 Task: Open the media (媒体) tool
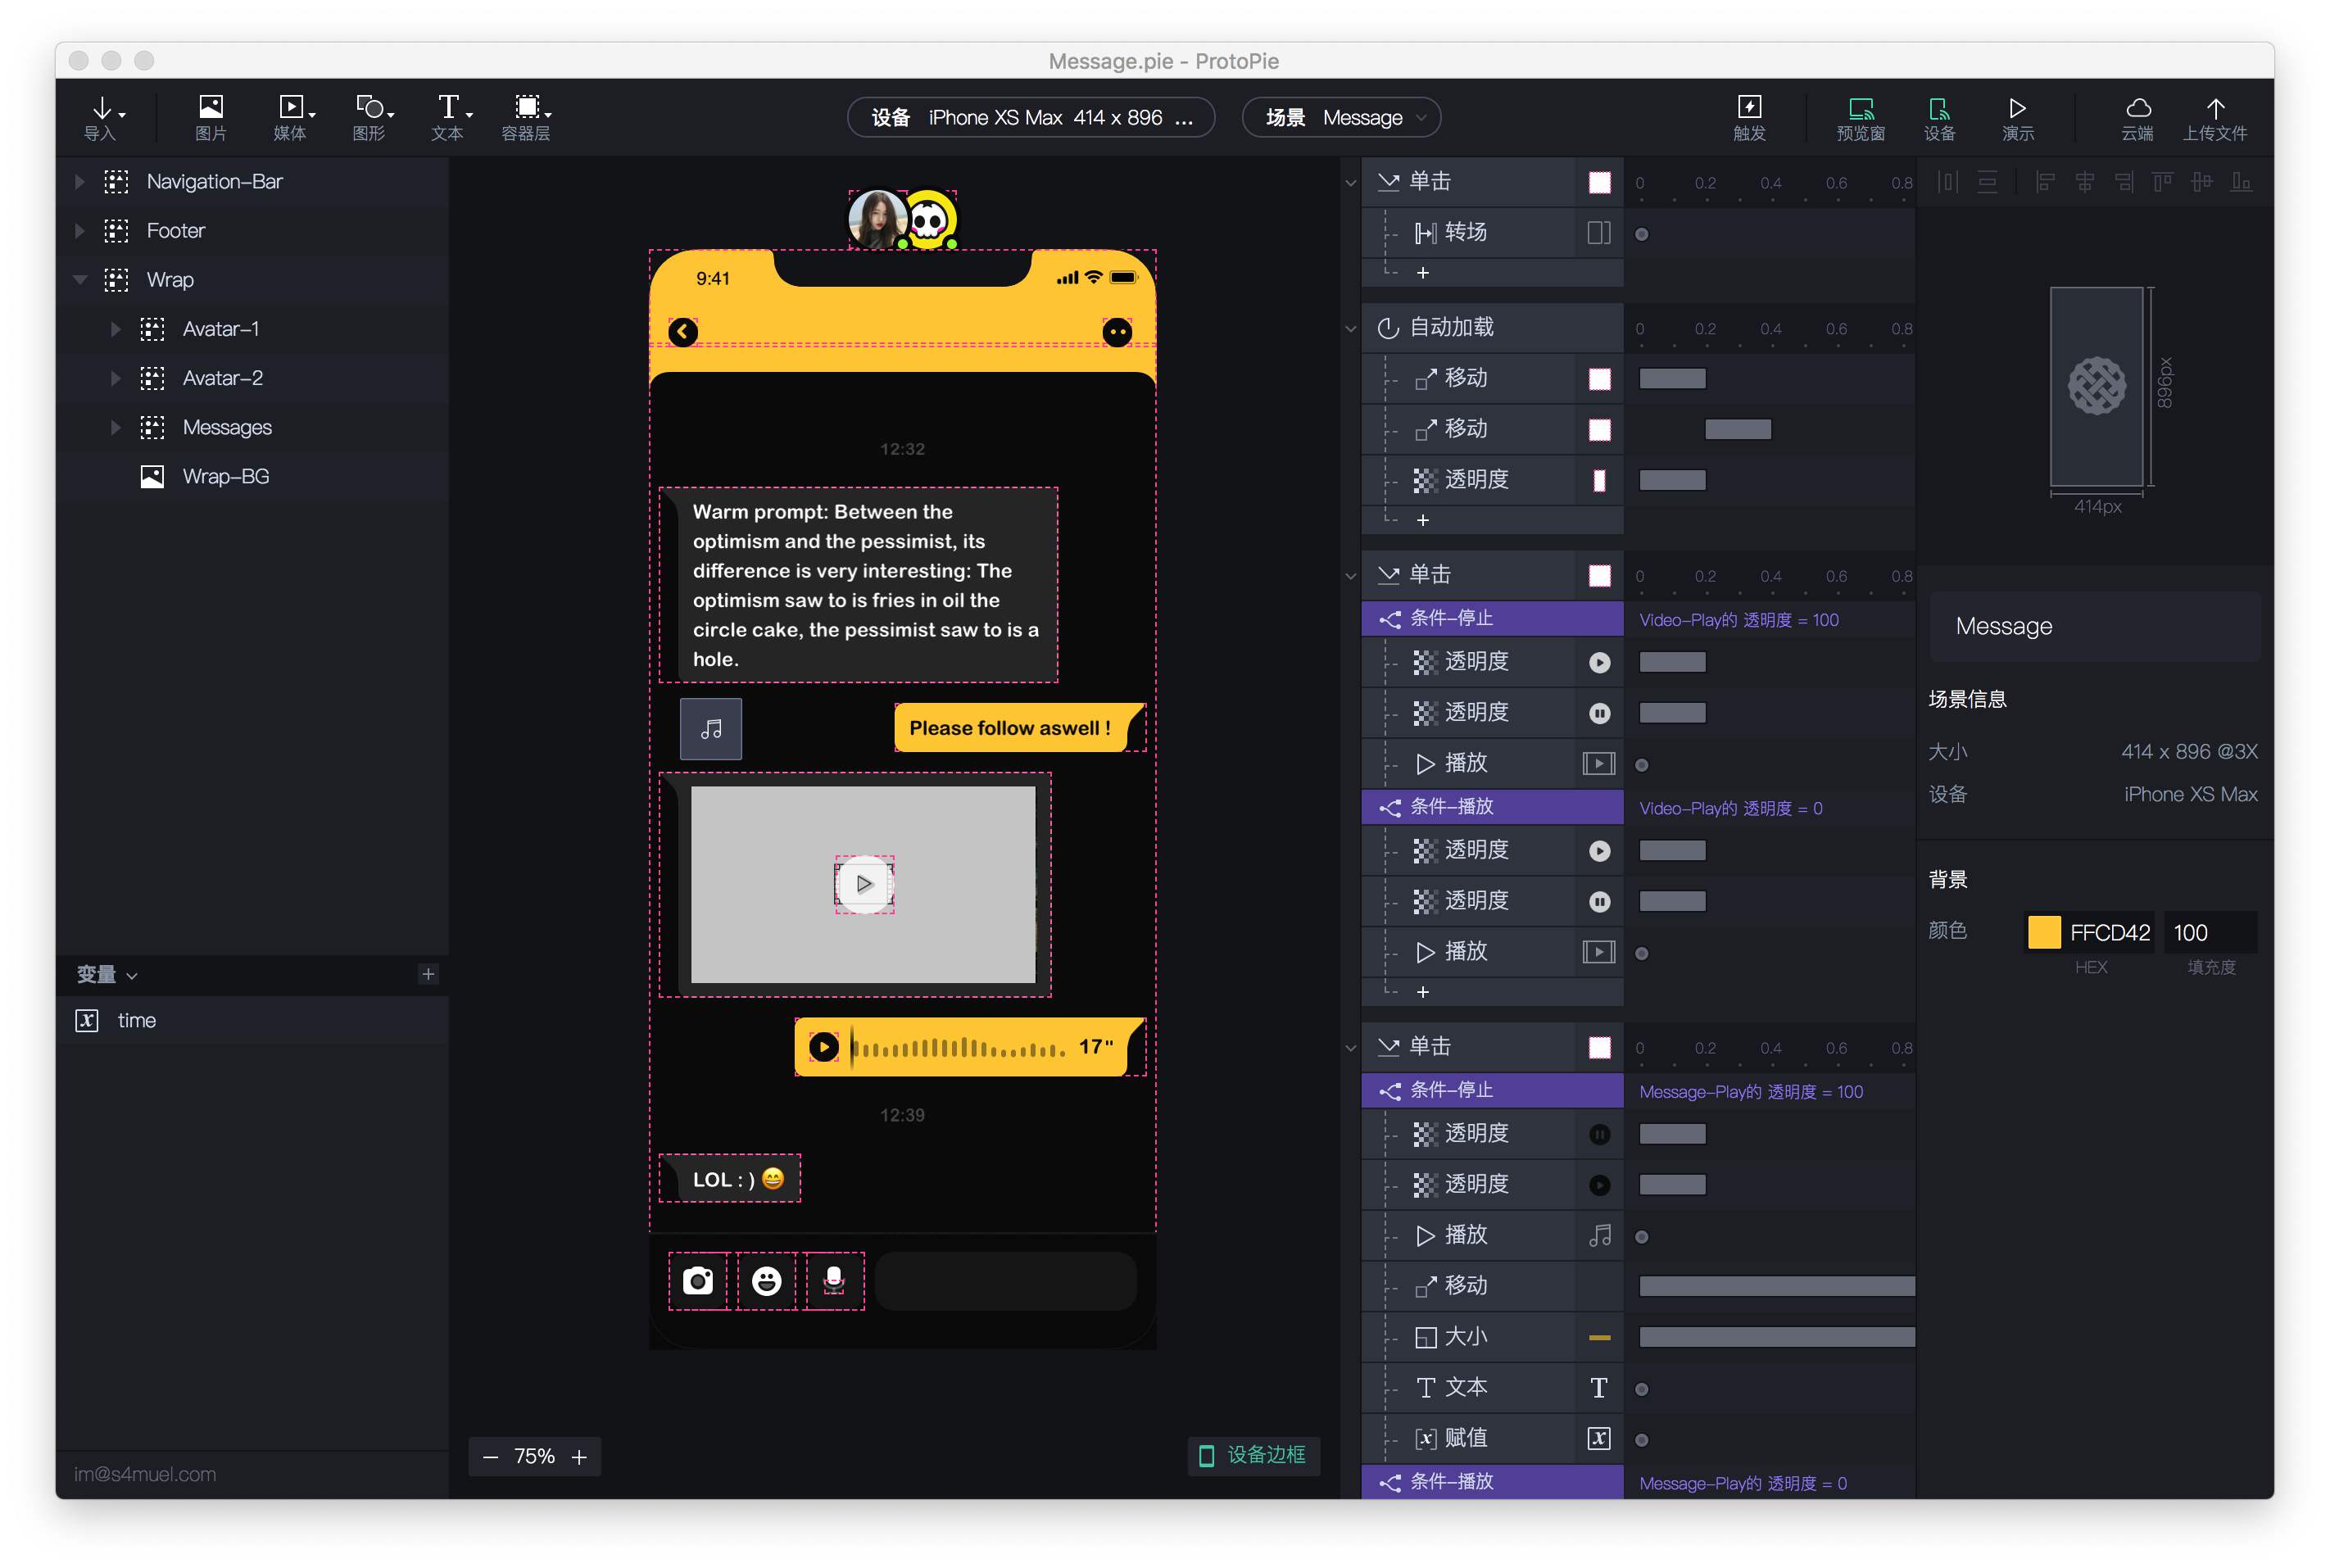289,115
